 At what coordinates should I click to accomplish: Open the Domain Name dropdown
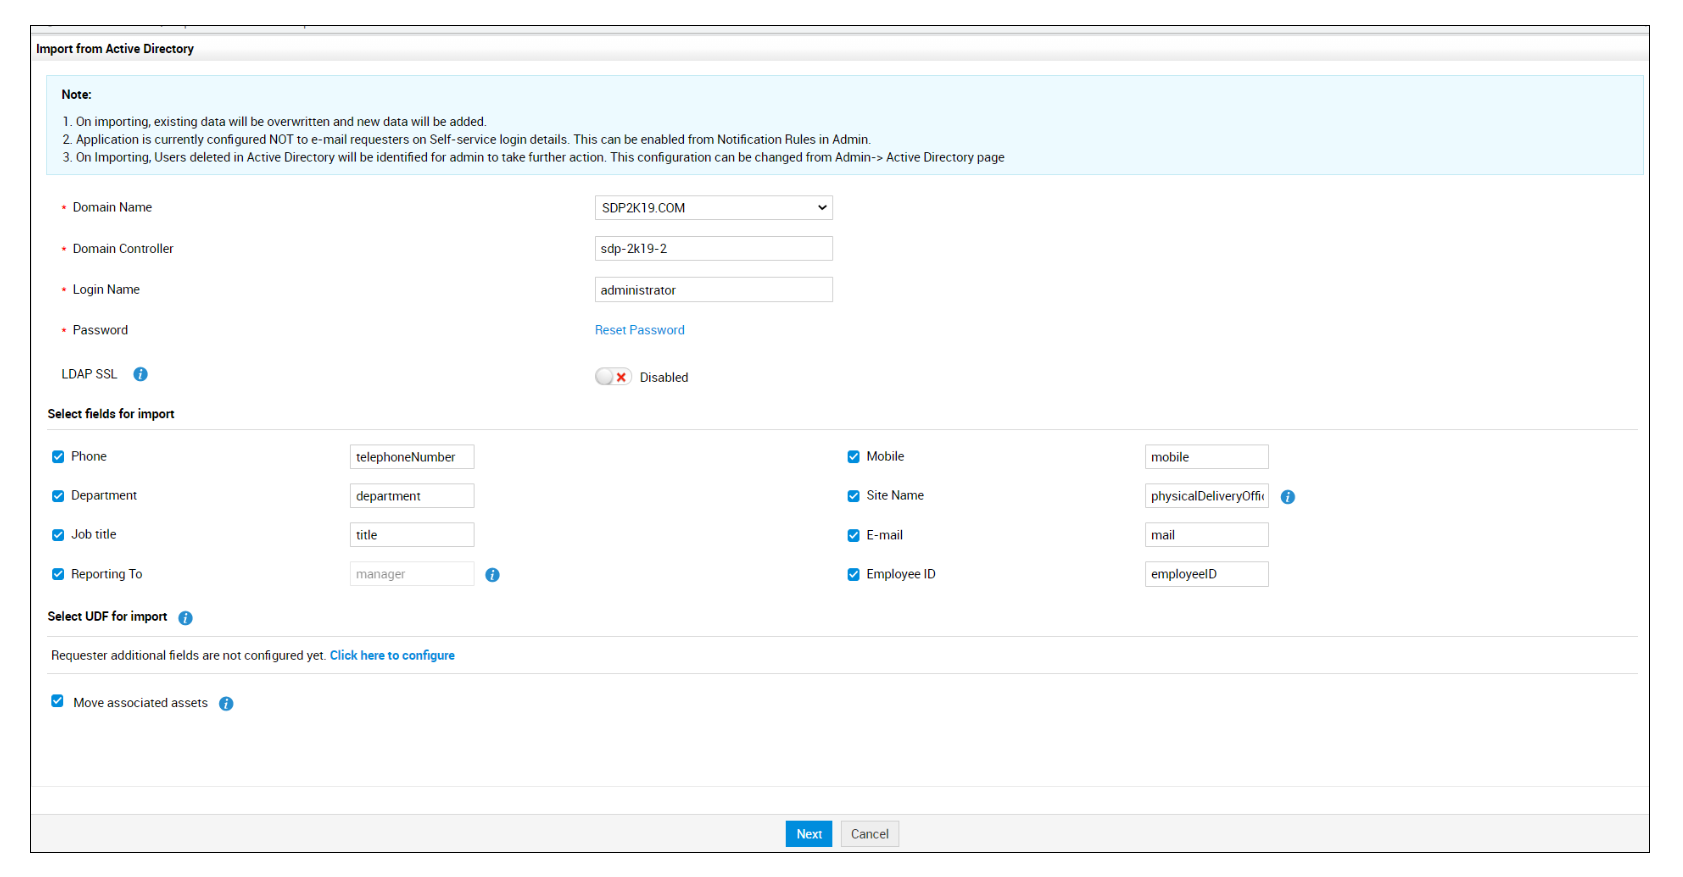713,208
